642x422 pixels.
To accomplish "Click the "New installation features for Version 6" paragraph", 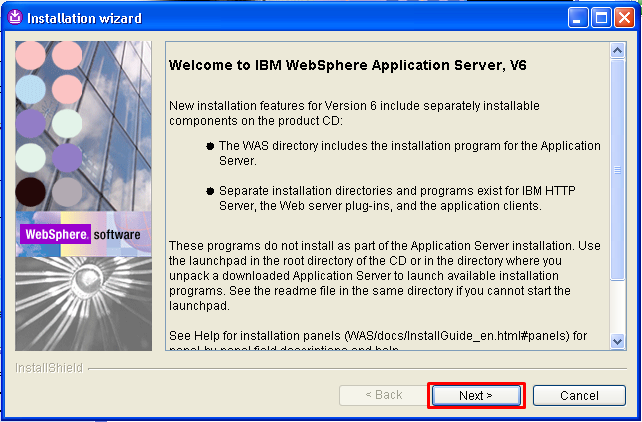I will (354, 113).
